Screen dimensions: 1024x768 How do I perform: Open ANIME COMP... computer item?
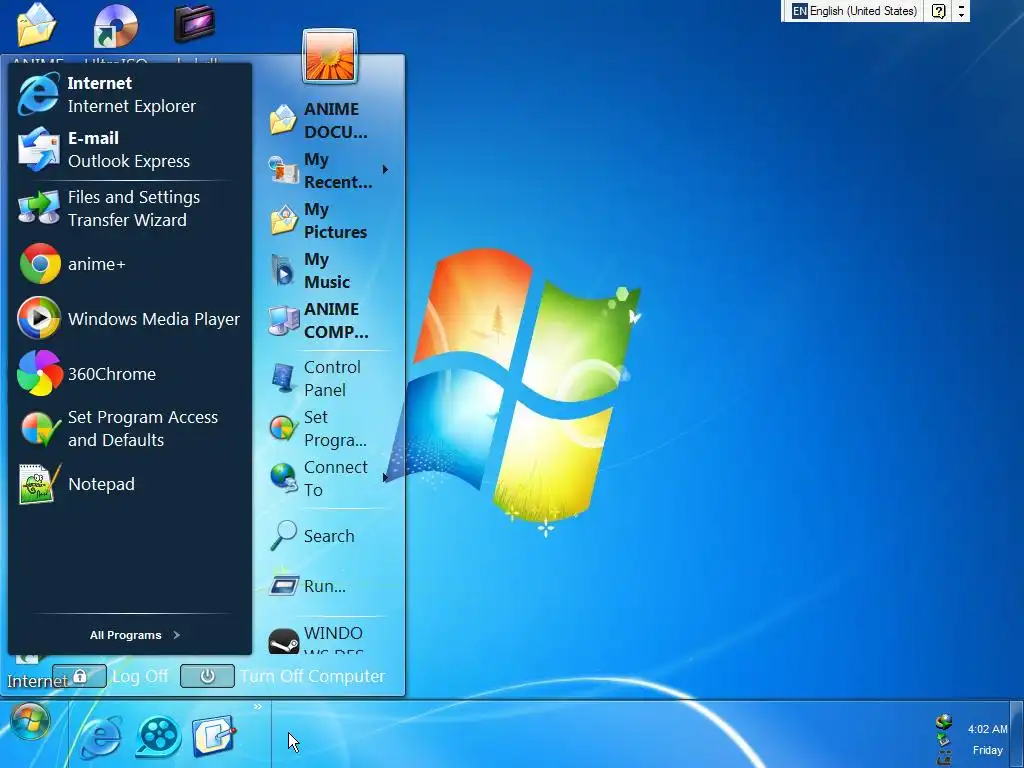[328, 321]
